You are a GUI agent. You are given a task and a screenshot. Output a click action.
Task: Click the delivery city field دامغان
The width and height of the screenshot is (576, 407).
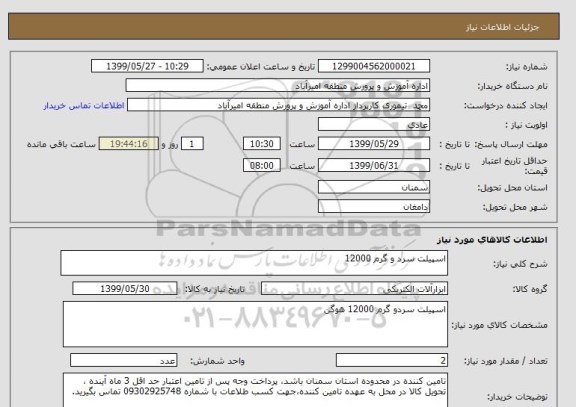click(x=374, y=207)
